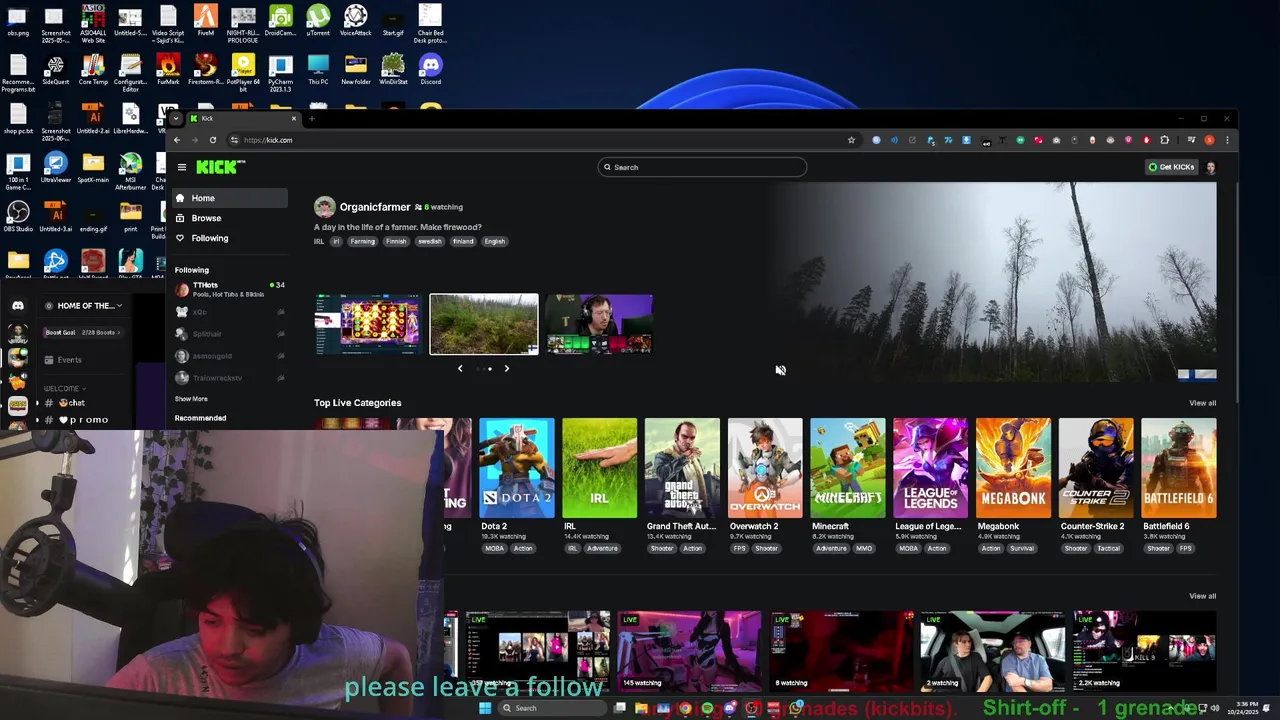Select the Farming tag chip
This screenshot has height=720, width=1280.
[362, 241]
